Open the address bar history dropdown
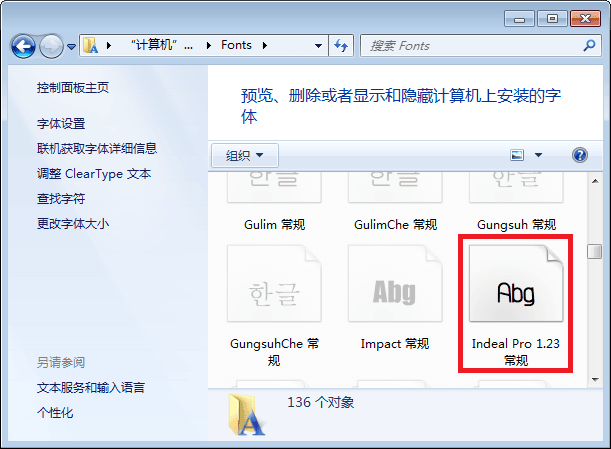 coord(318,46)
